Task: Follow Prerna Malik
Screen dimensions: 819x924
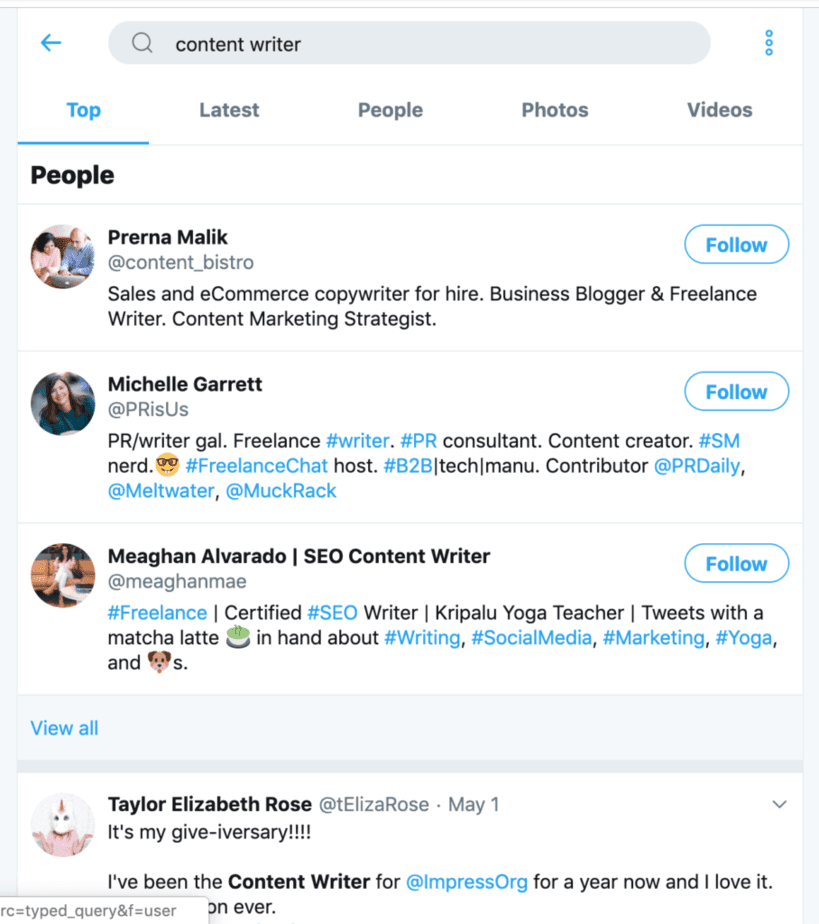Action: point(736,244)
